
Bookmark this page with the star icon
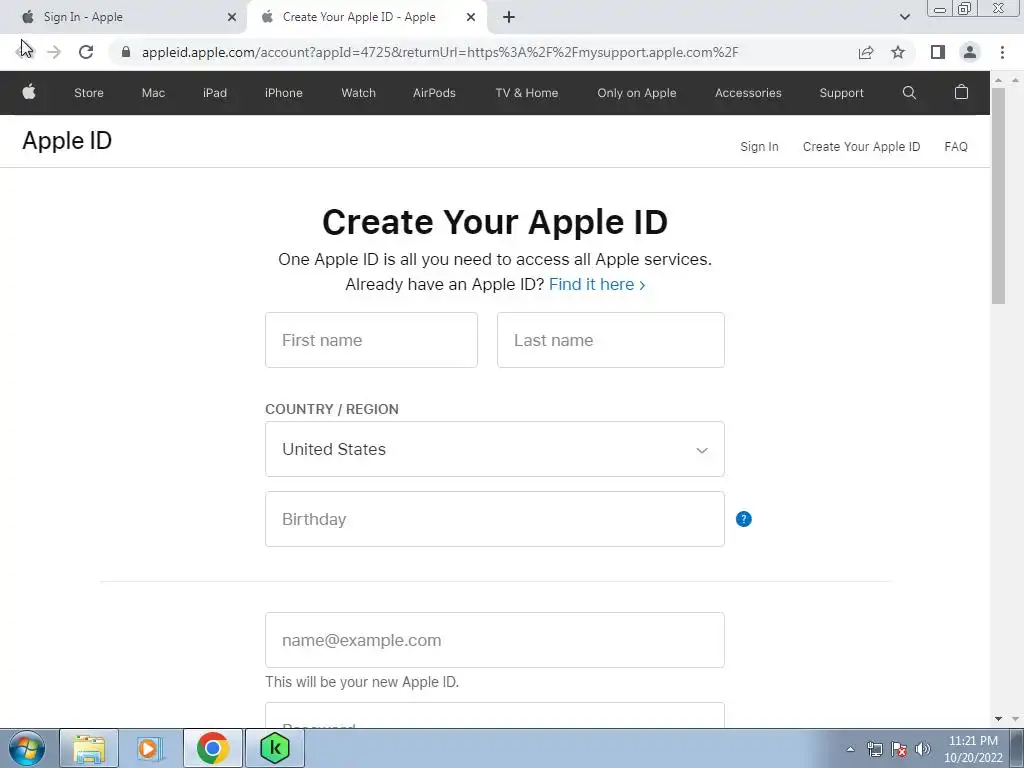point(898,52)
